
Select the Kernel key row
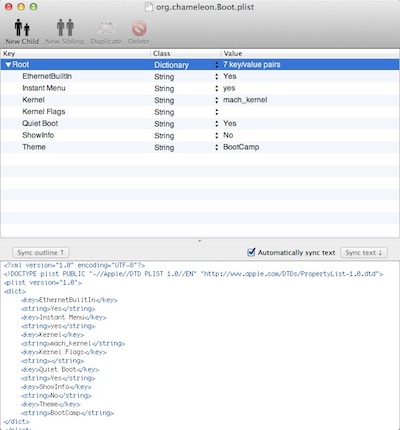click(200, 100)
